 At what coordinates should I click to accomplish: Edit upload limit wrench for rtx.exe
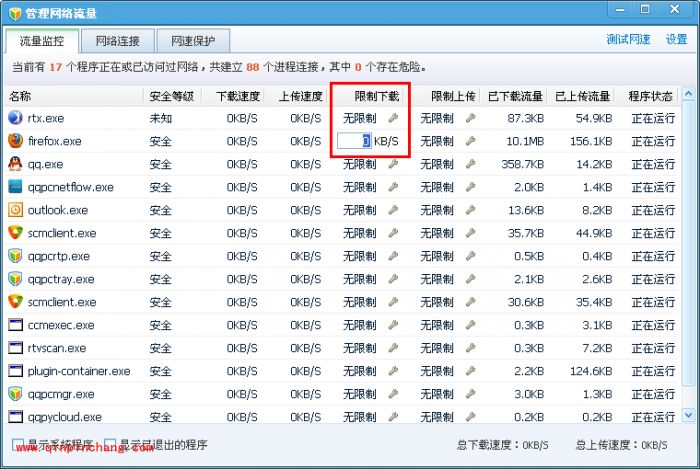[x=470, y=118]
